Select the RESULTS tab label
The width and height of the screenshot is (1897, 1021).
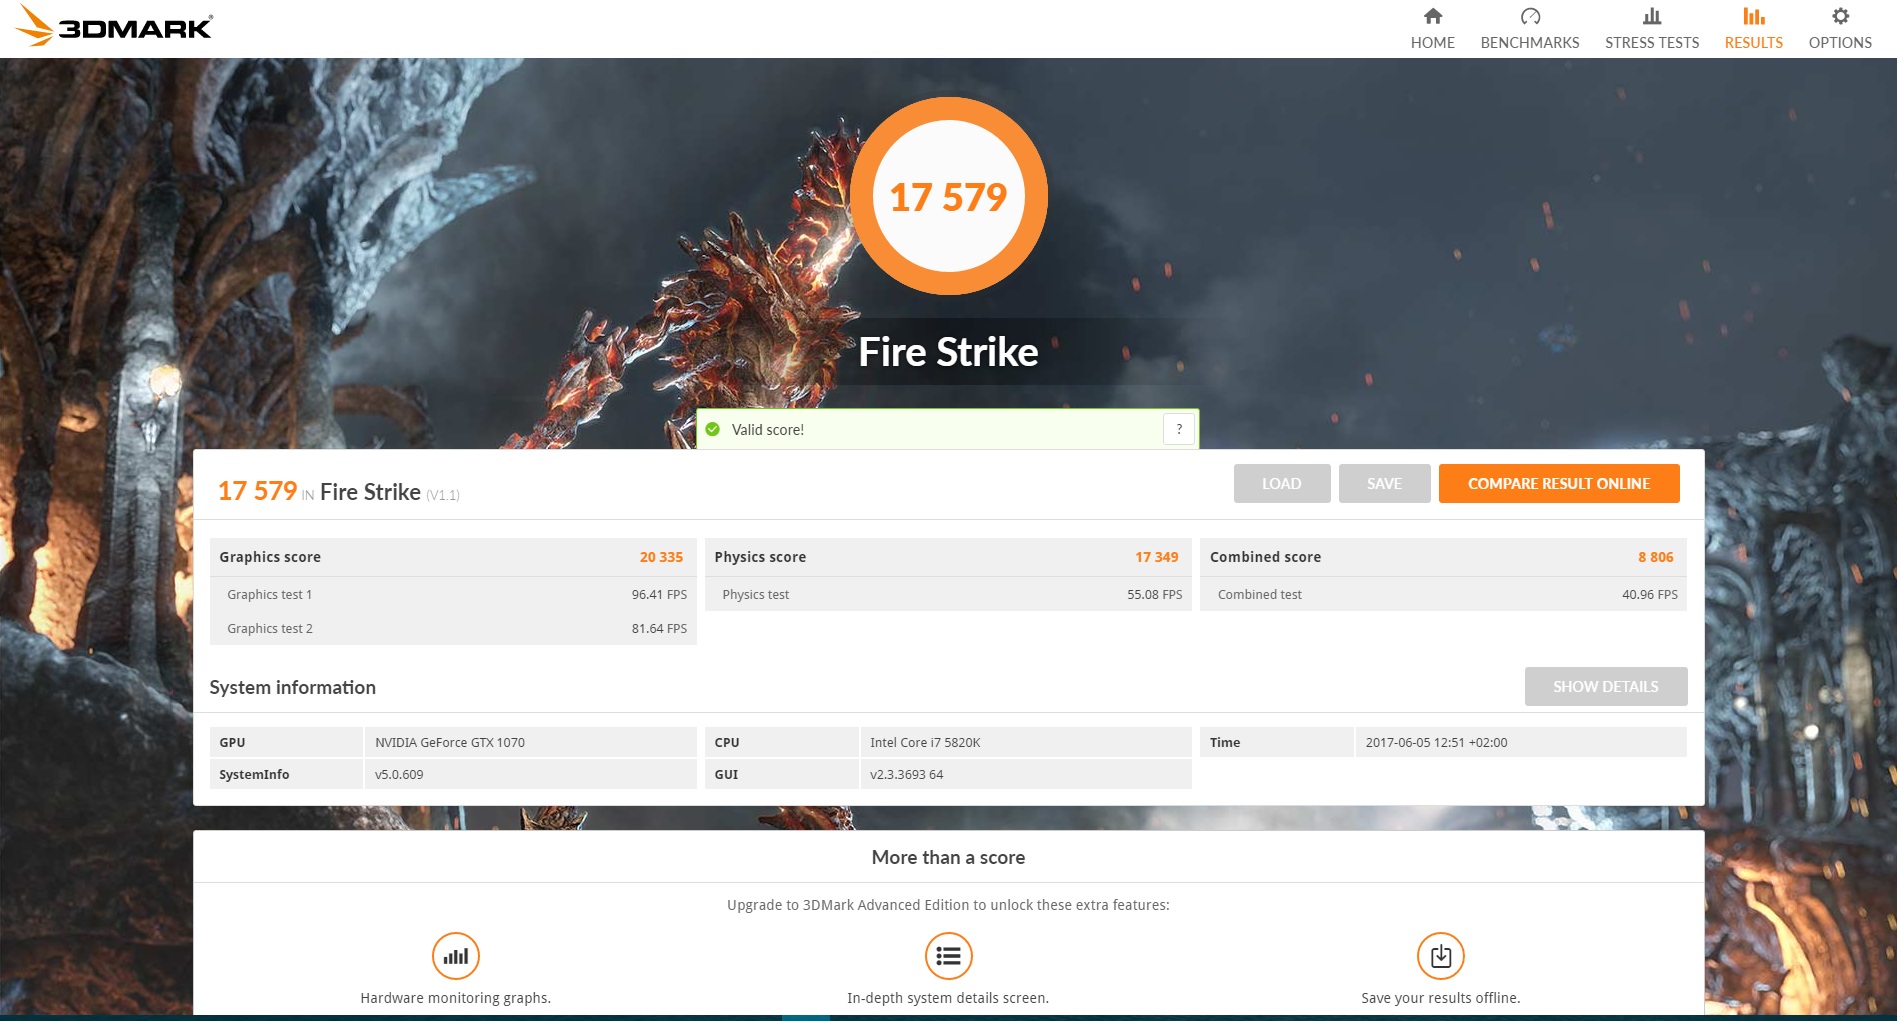(x=1753, y=42)
